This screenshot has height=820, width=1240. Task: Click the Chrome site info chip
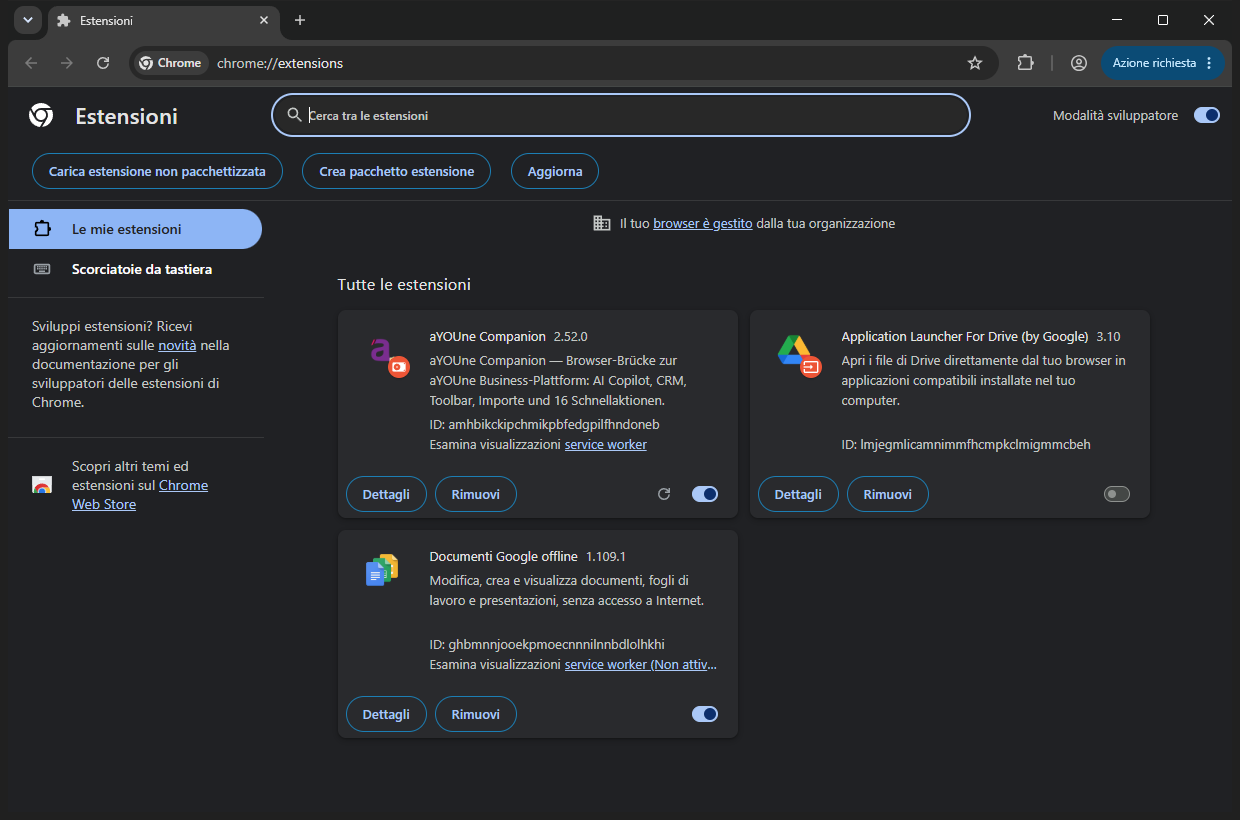coord(171,63)
